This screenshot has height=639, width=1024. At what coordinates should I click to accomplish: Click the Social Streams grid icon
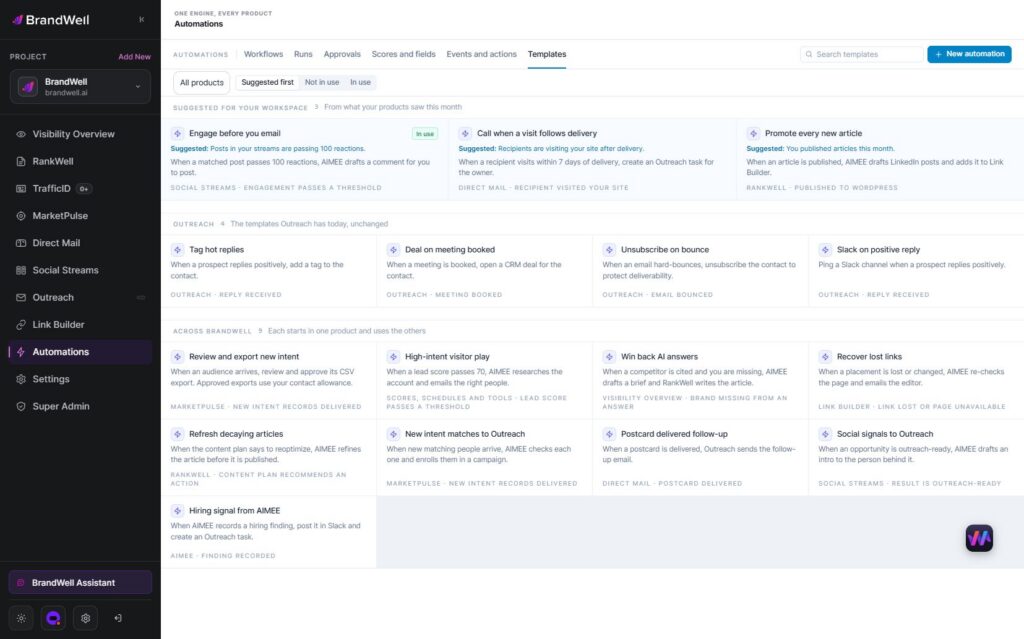pos(21,270)
